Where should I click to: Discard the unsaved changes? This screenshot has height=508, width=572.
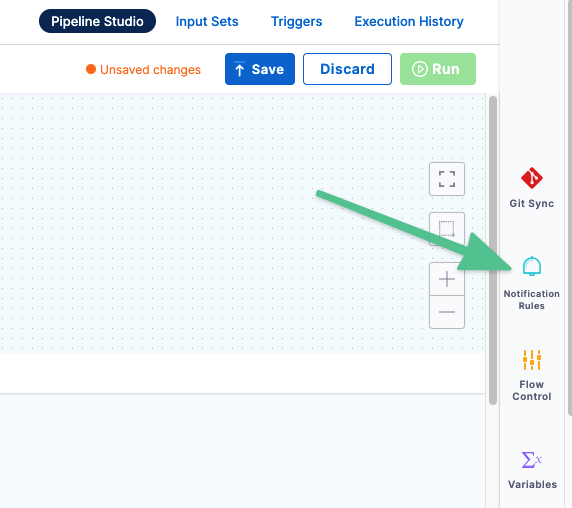pos(347,69)
